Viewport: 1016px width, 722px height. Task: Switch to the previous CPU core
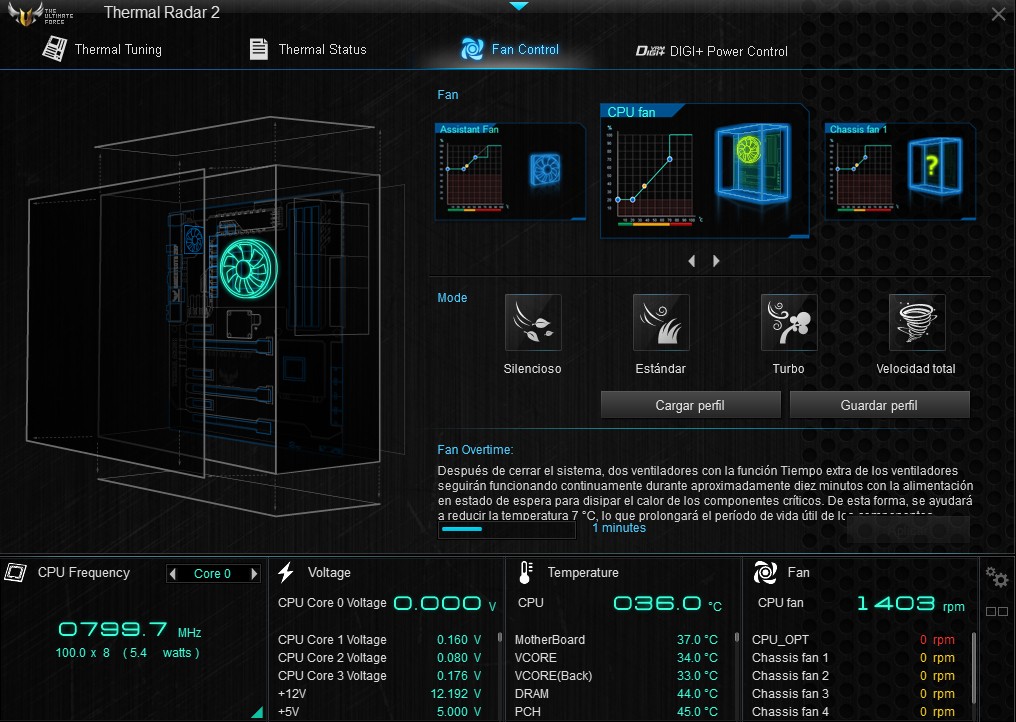pos(172,574)
